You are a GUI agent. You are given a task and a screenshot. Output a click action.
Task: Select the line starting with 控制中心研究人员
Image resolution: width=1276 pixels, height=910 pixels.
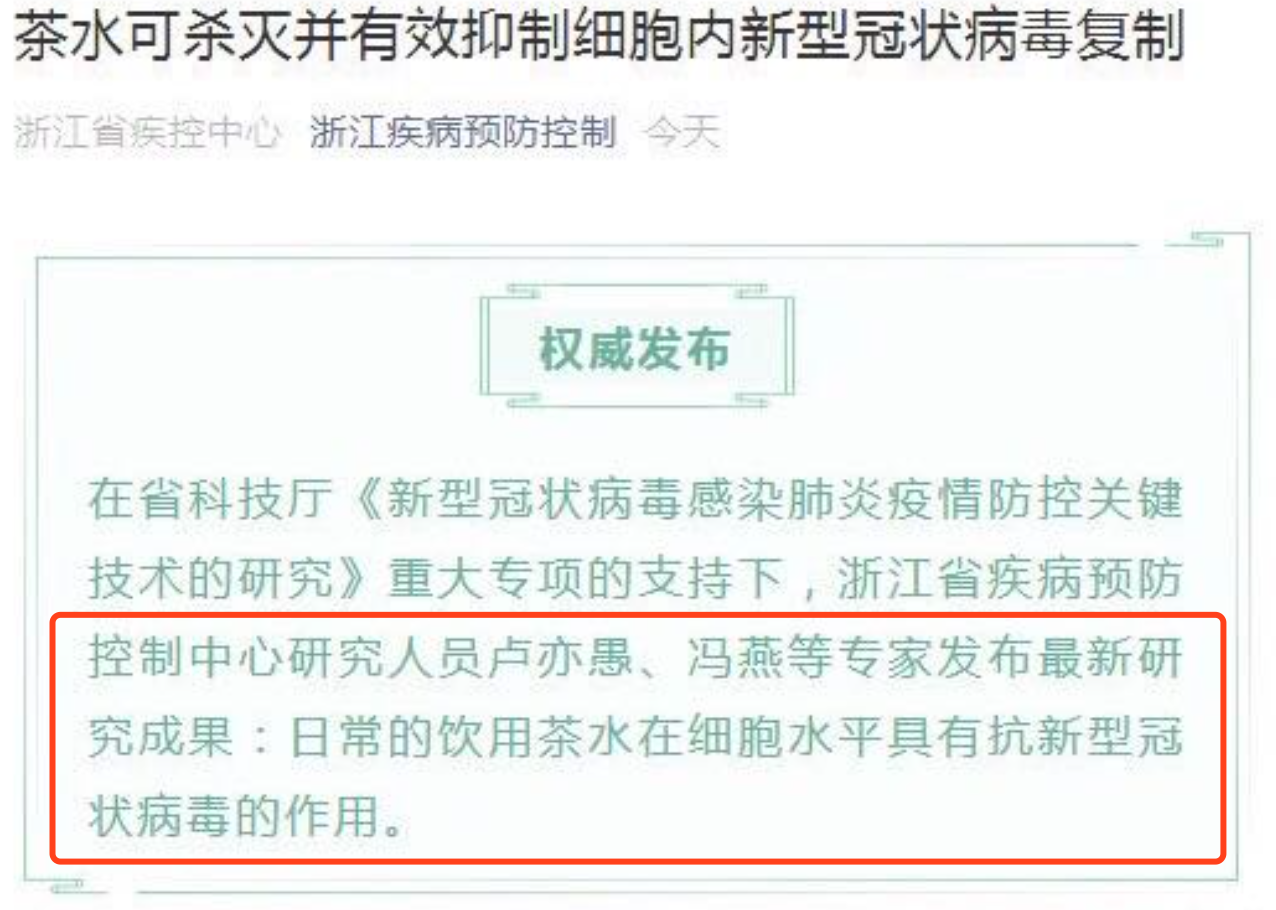(636, 660)
